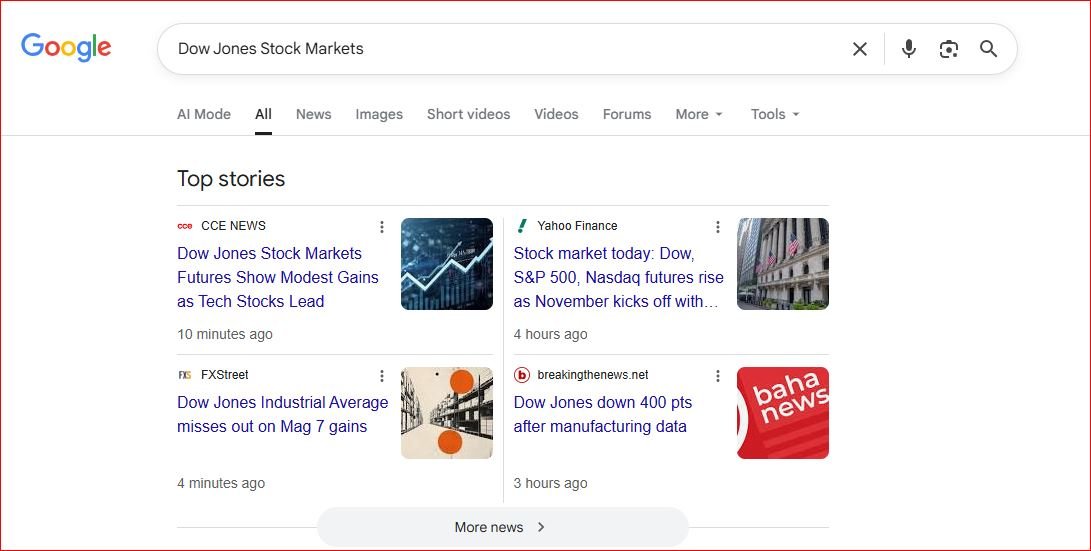Expand the More search filters dropdown
Screen dimensions: 1091x551
[698, 114]
